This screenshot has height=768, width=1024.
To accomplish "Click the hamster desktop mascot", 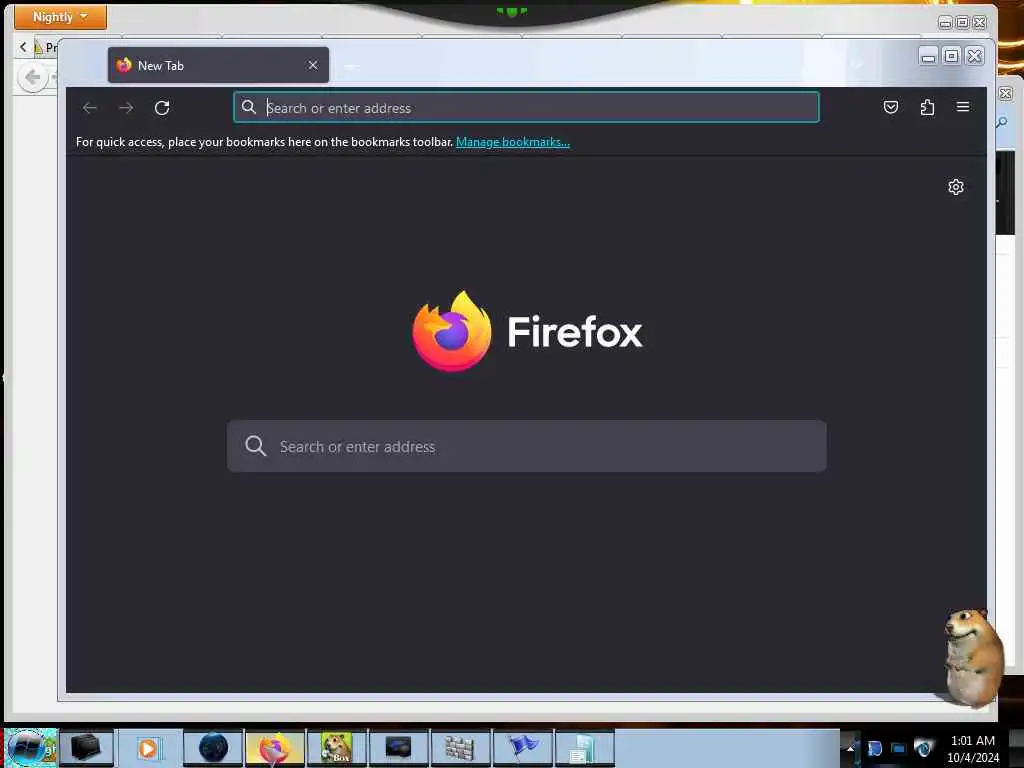I will pyautogui.click(x=972, y=658).
